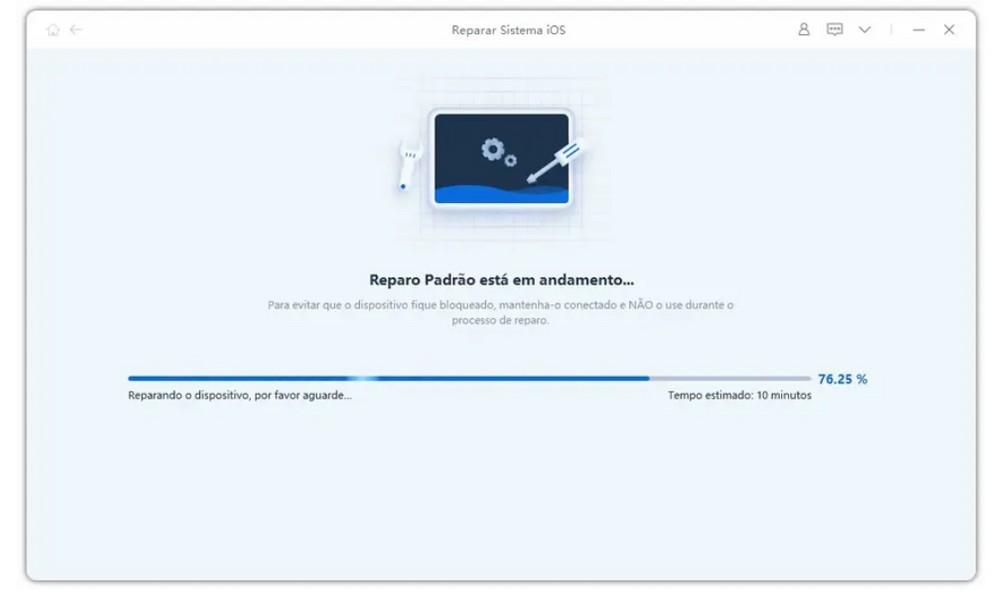Click the back arrow icon
The height and width of the screenshot is (595, 1000).
coord(77,29)
